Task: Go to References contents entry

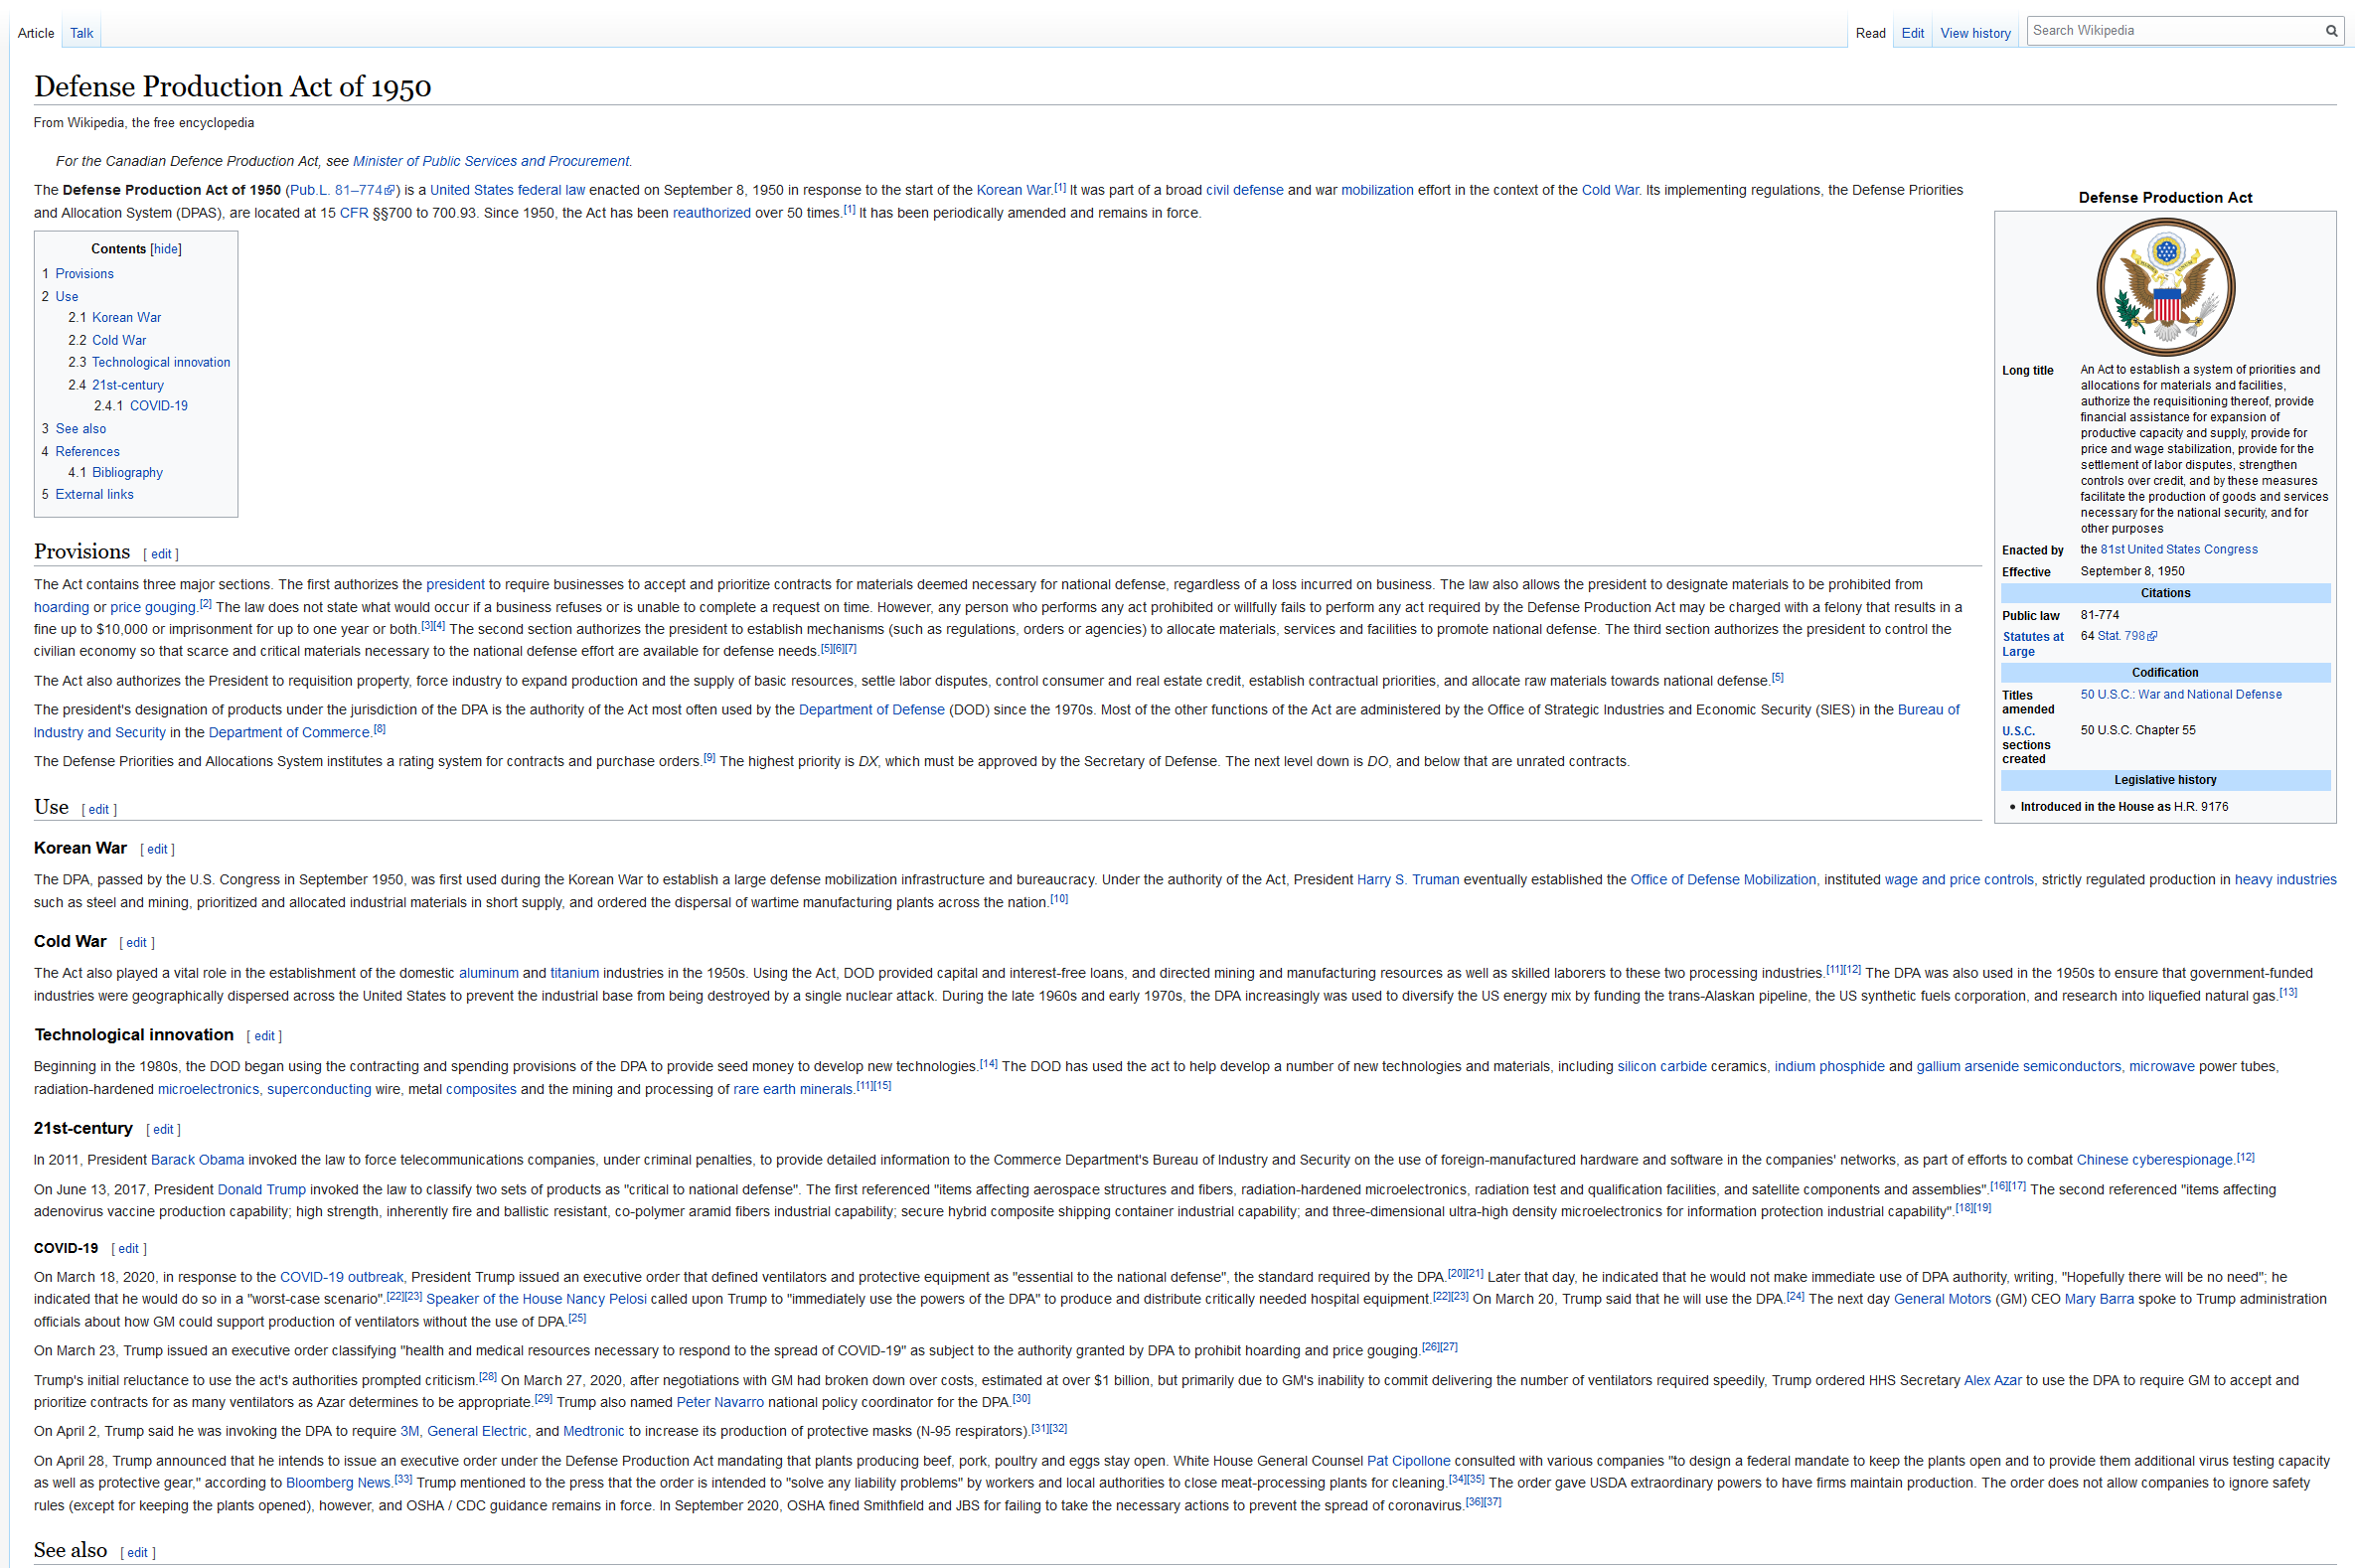Action: (87, 452)
